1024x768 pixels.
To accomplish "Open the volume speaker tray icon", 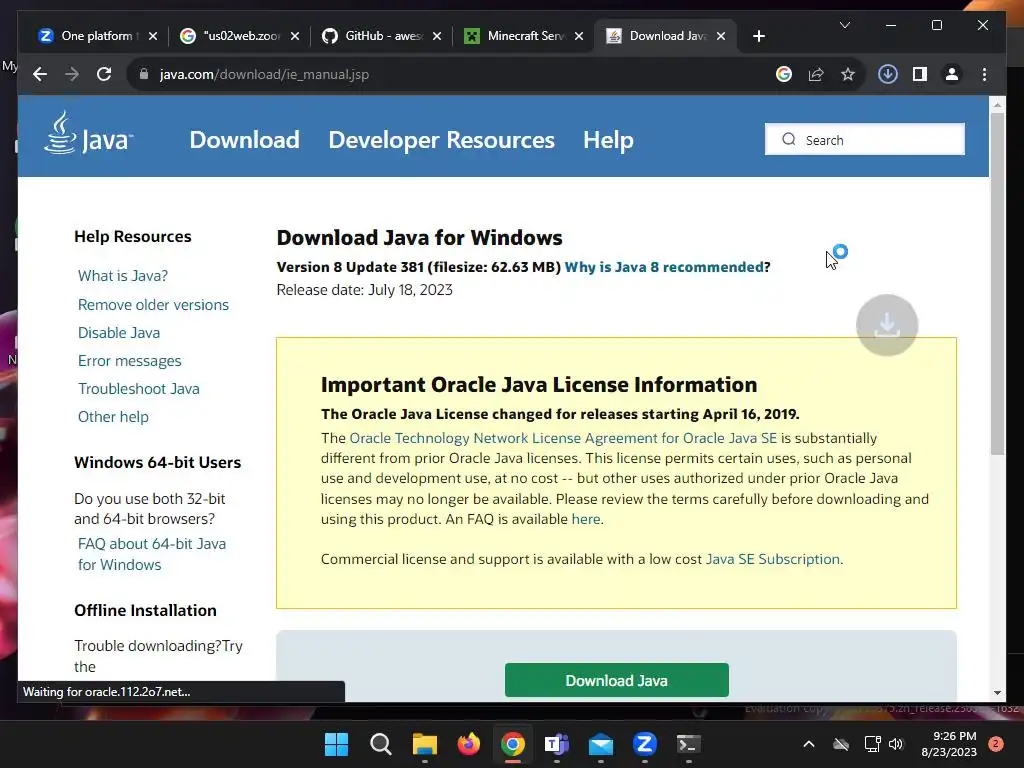I will pyautogui.click(x=896, y=744).
